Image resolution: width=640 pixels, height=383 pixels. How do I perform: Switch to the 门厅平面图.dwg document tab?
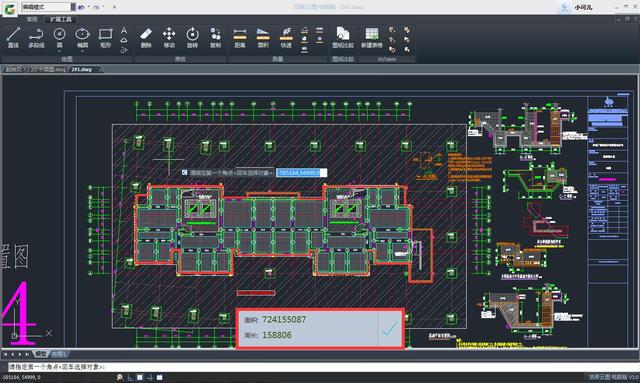click(x=47, y=69)
